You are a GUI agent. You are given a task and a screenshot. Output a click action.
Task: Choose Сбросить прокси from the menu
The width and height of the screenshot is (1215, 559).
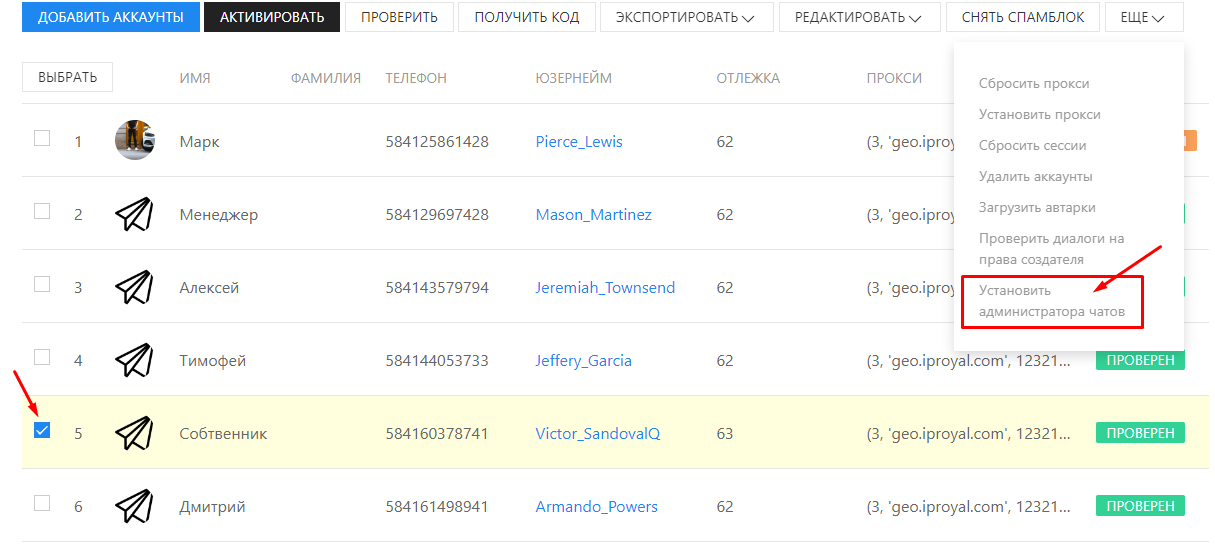1034,84
